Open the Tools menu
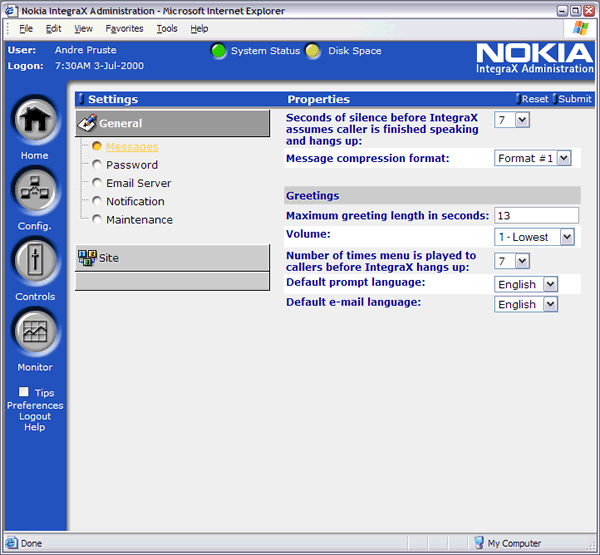 (167, 29)
